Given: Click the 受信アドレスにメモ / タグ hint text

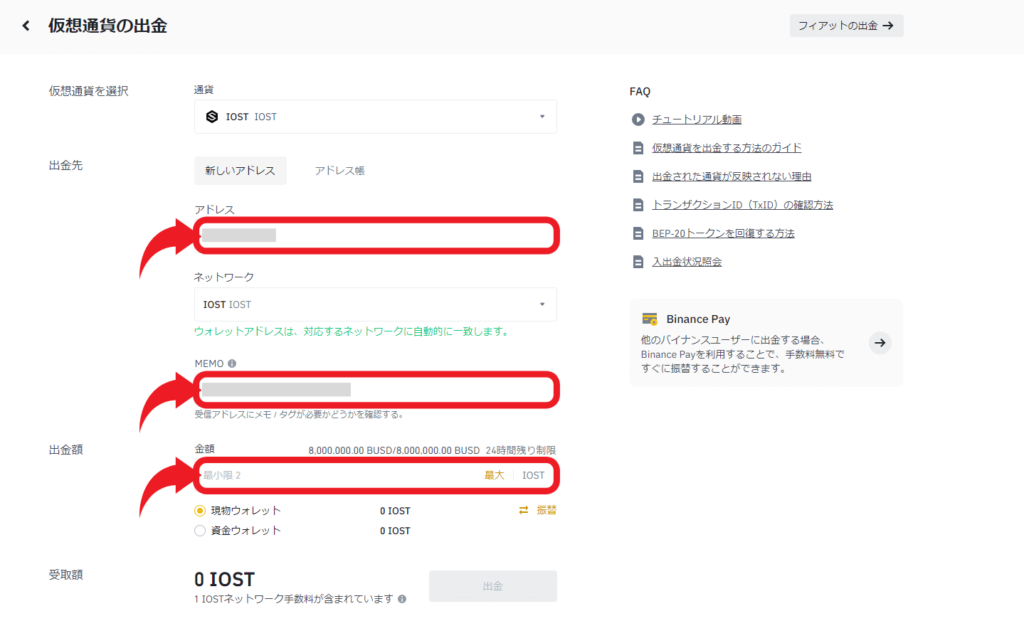Looking at the screenshot, I should coord(298,414).
